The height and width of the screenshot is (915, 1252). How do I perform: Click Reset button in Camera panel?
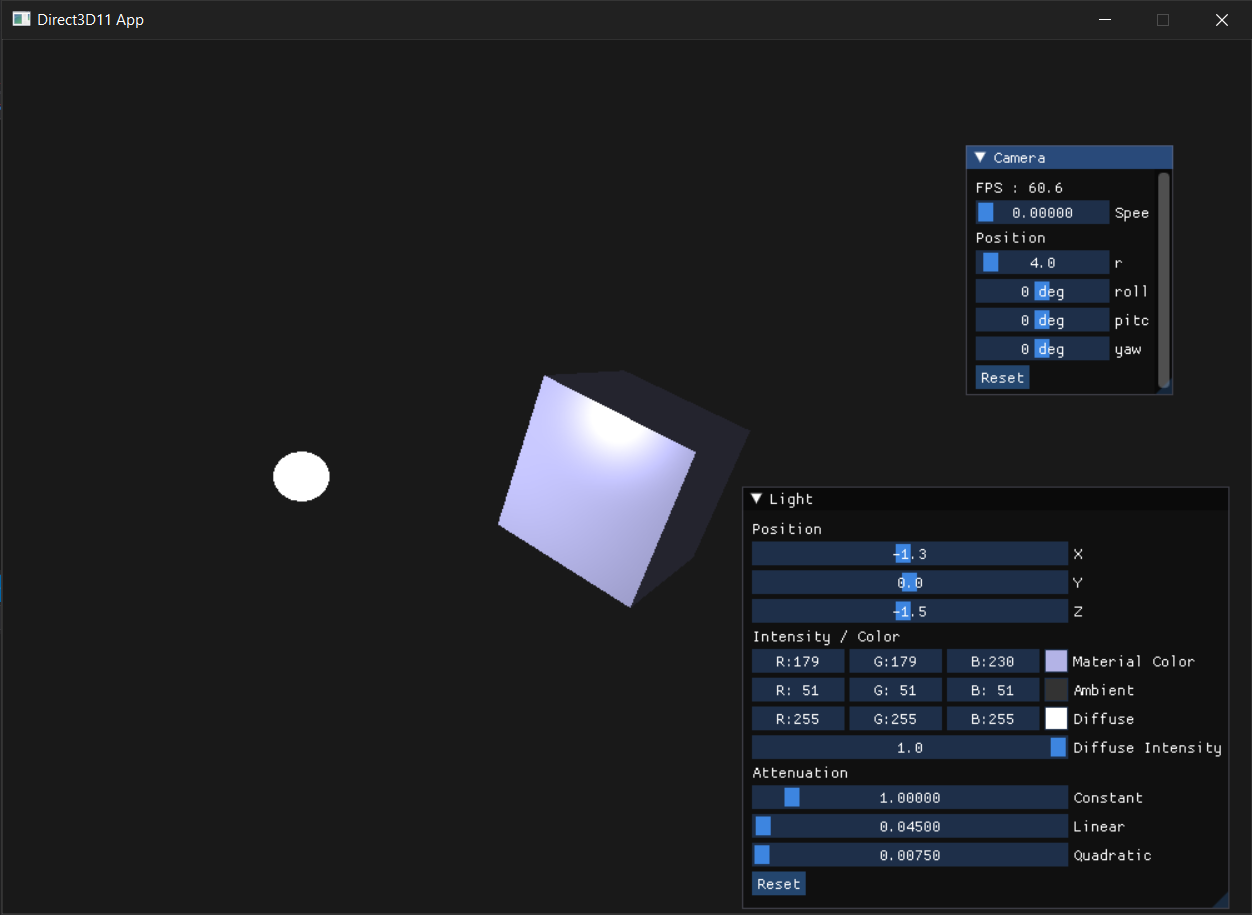tap(1002, 378)
